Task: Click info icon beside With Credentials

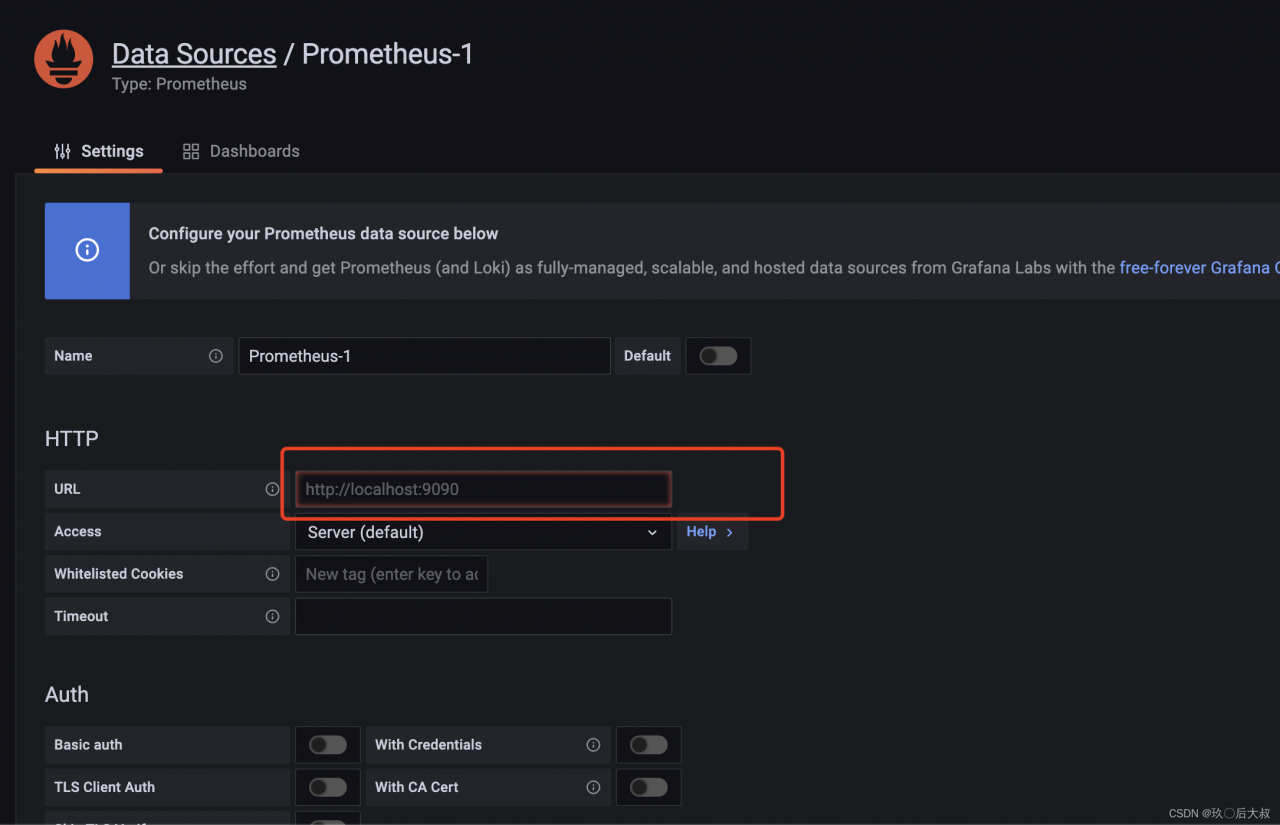Action: 593,745
